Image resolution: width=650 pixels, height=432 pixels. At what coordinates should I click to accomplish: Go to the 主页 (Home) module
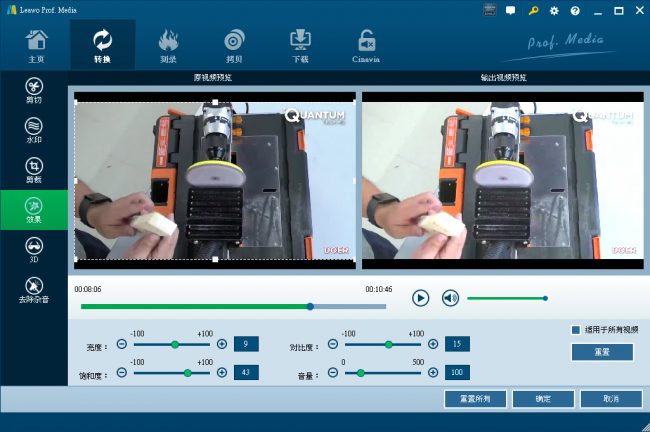pos(35,45)
